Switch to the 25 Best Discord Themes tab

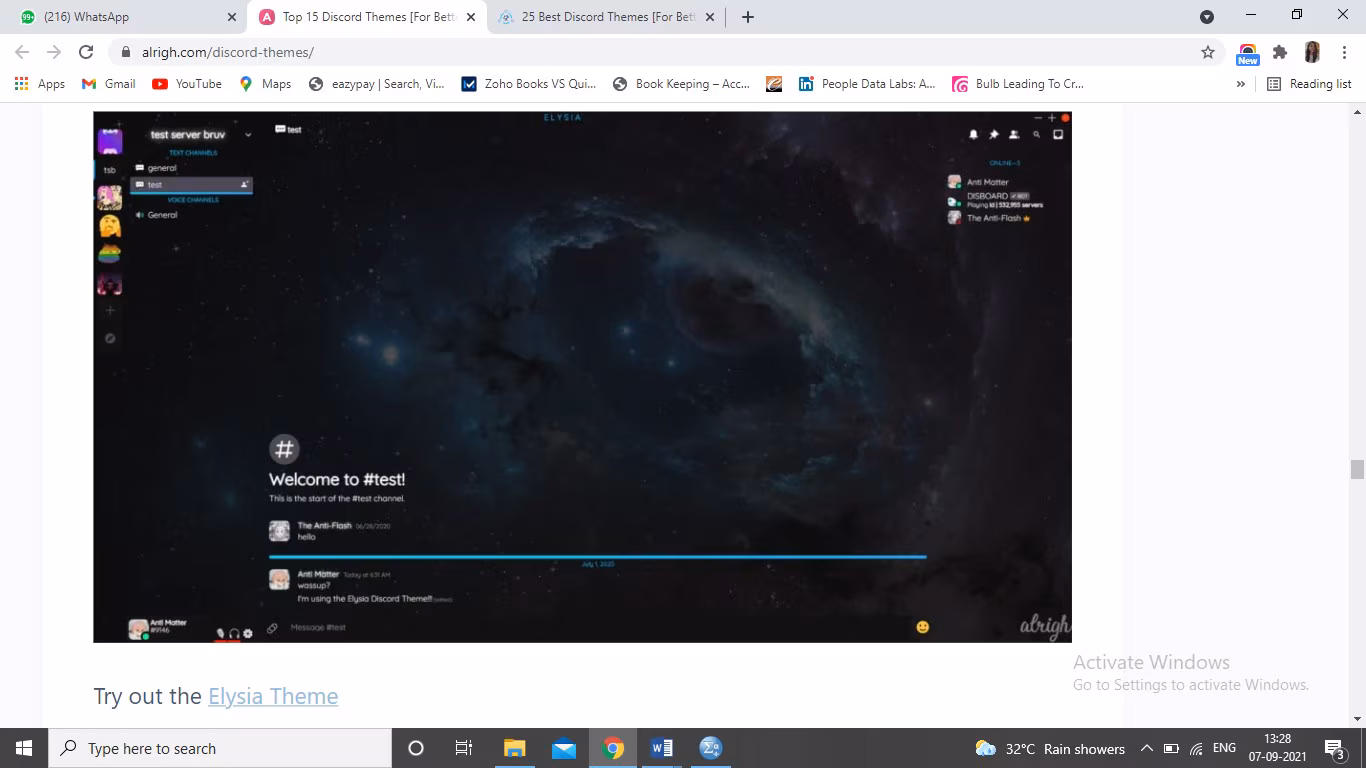pyautogui.click(x=607, y=16)
